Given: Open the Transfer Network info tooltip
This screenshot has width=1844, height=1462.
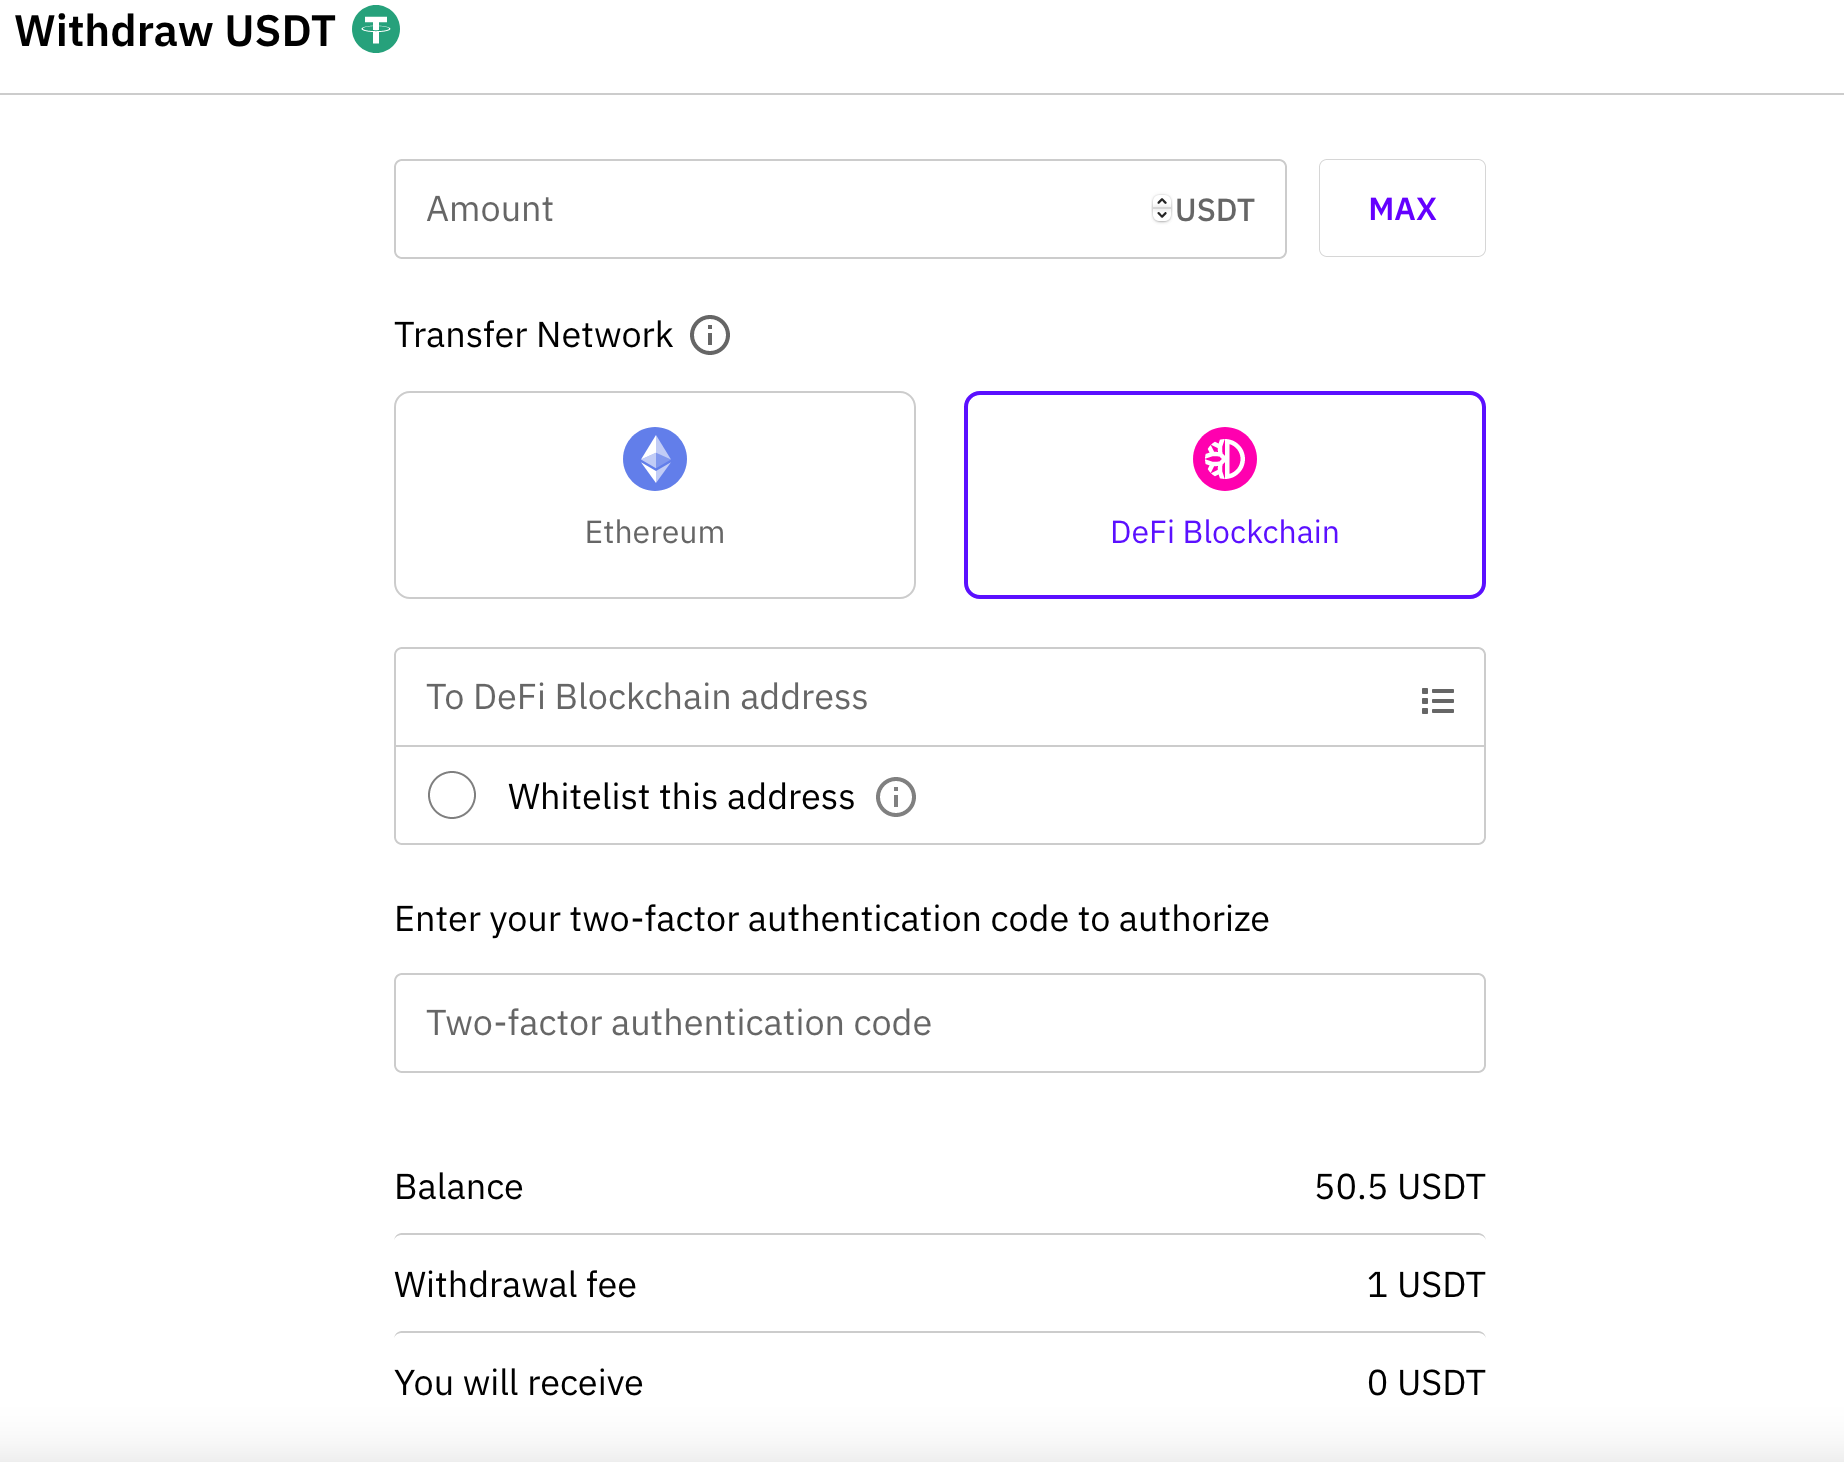Looking at the screenshot, I should click(710, 335).
